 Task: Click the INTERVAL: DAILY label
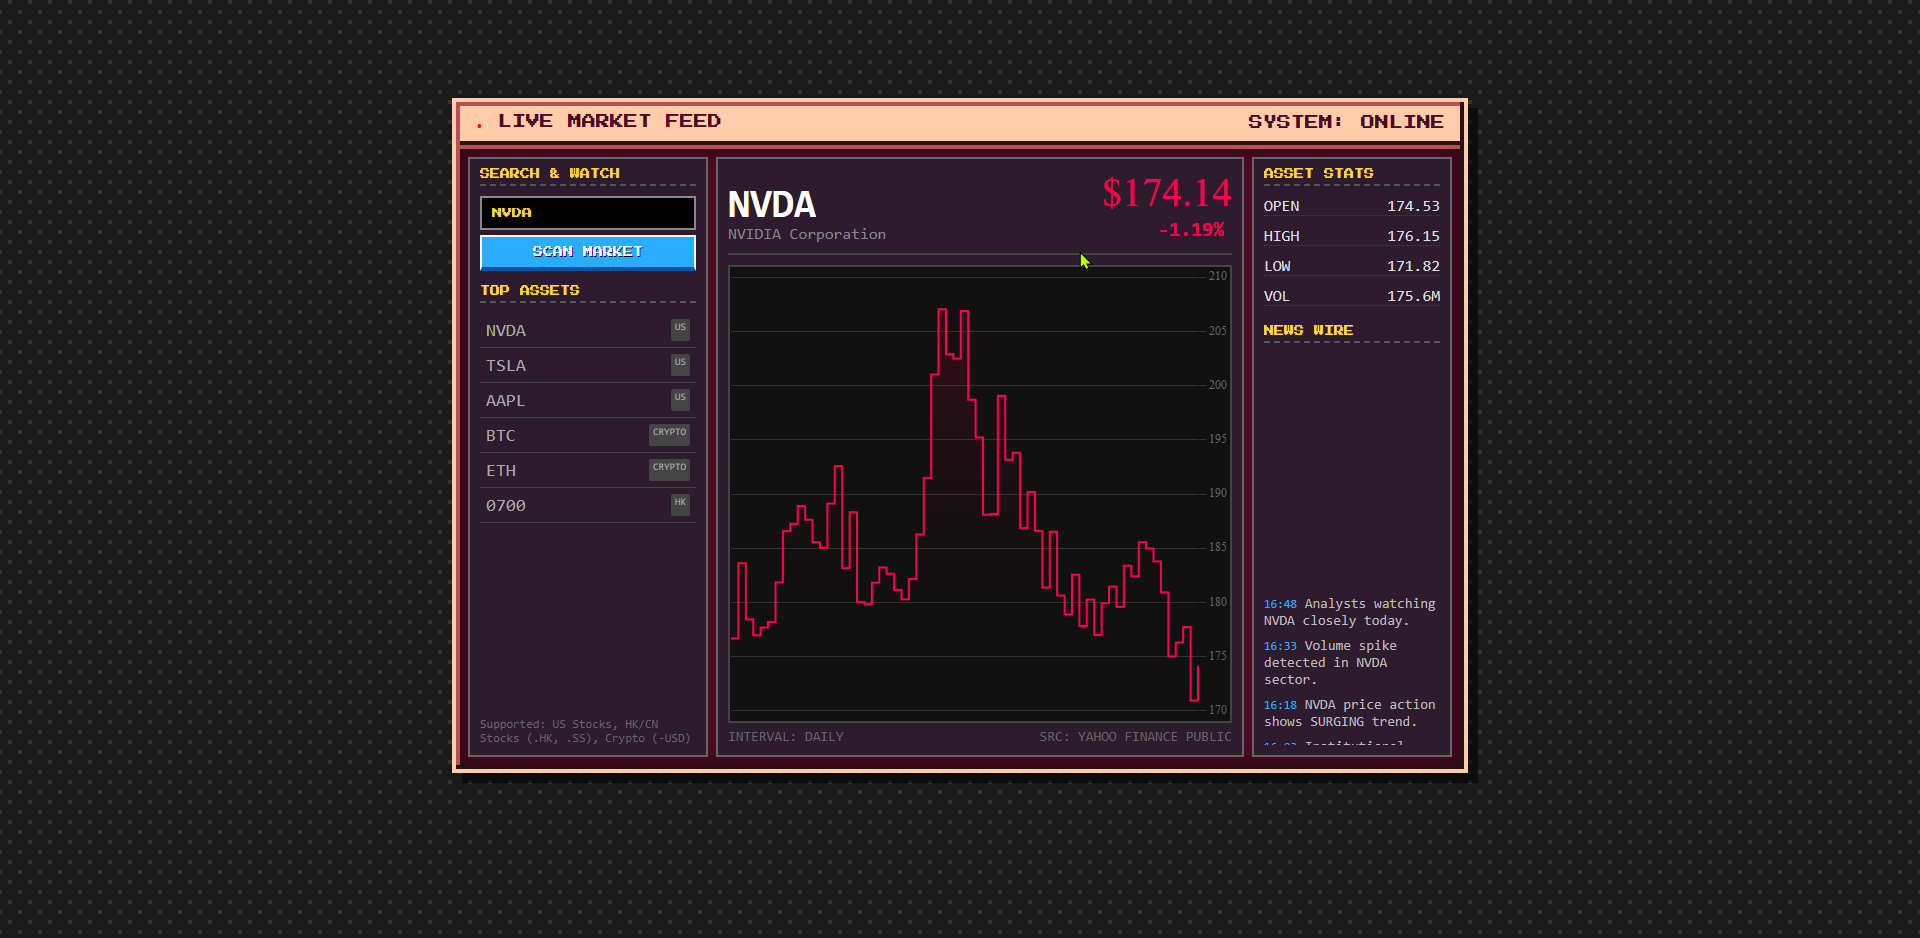pyautogui.click(x=786, y=737)
